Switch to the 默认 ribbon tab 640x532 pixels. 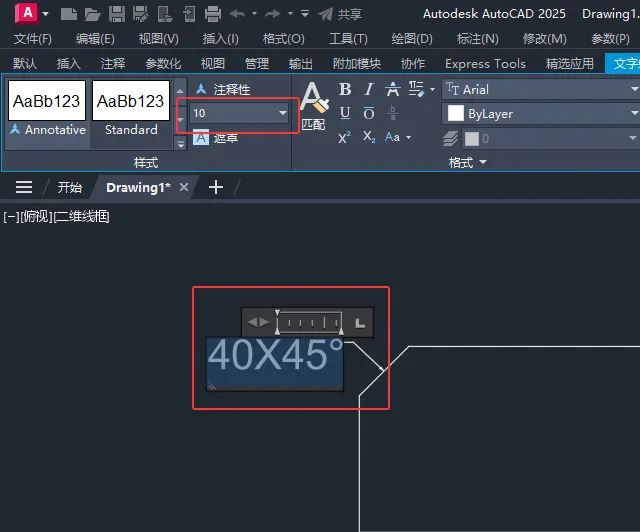[24, 63]
